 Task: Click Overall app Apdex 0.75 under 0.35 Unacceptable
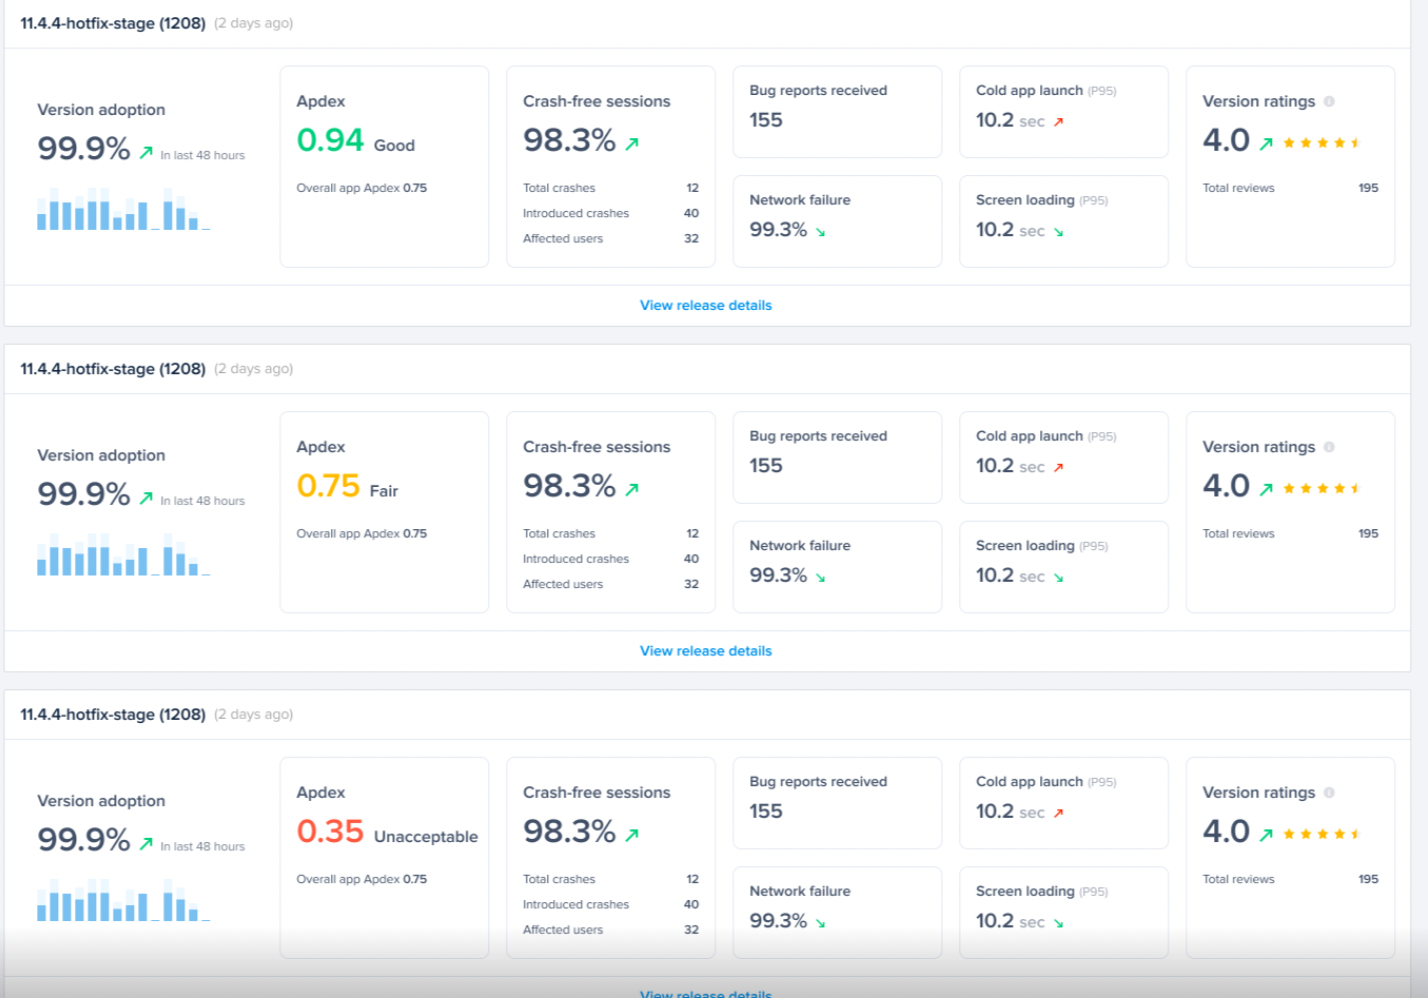[362, 879]
